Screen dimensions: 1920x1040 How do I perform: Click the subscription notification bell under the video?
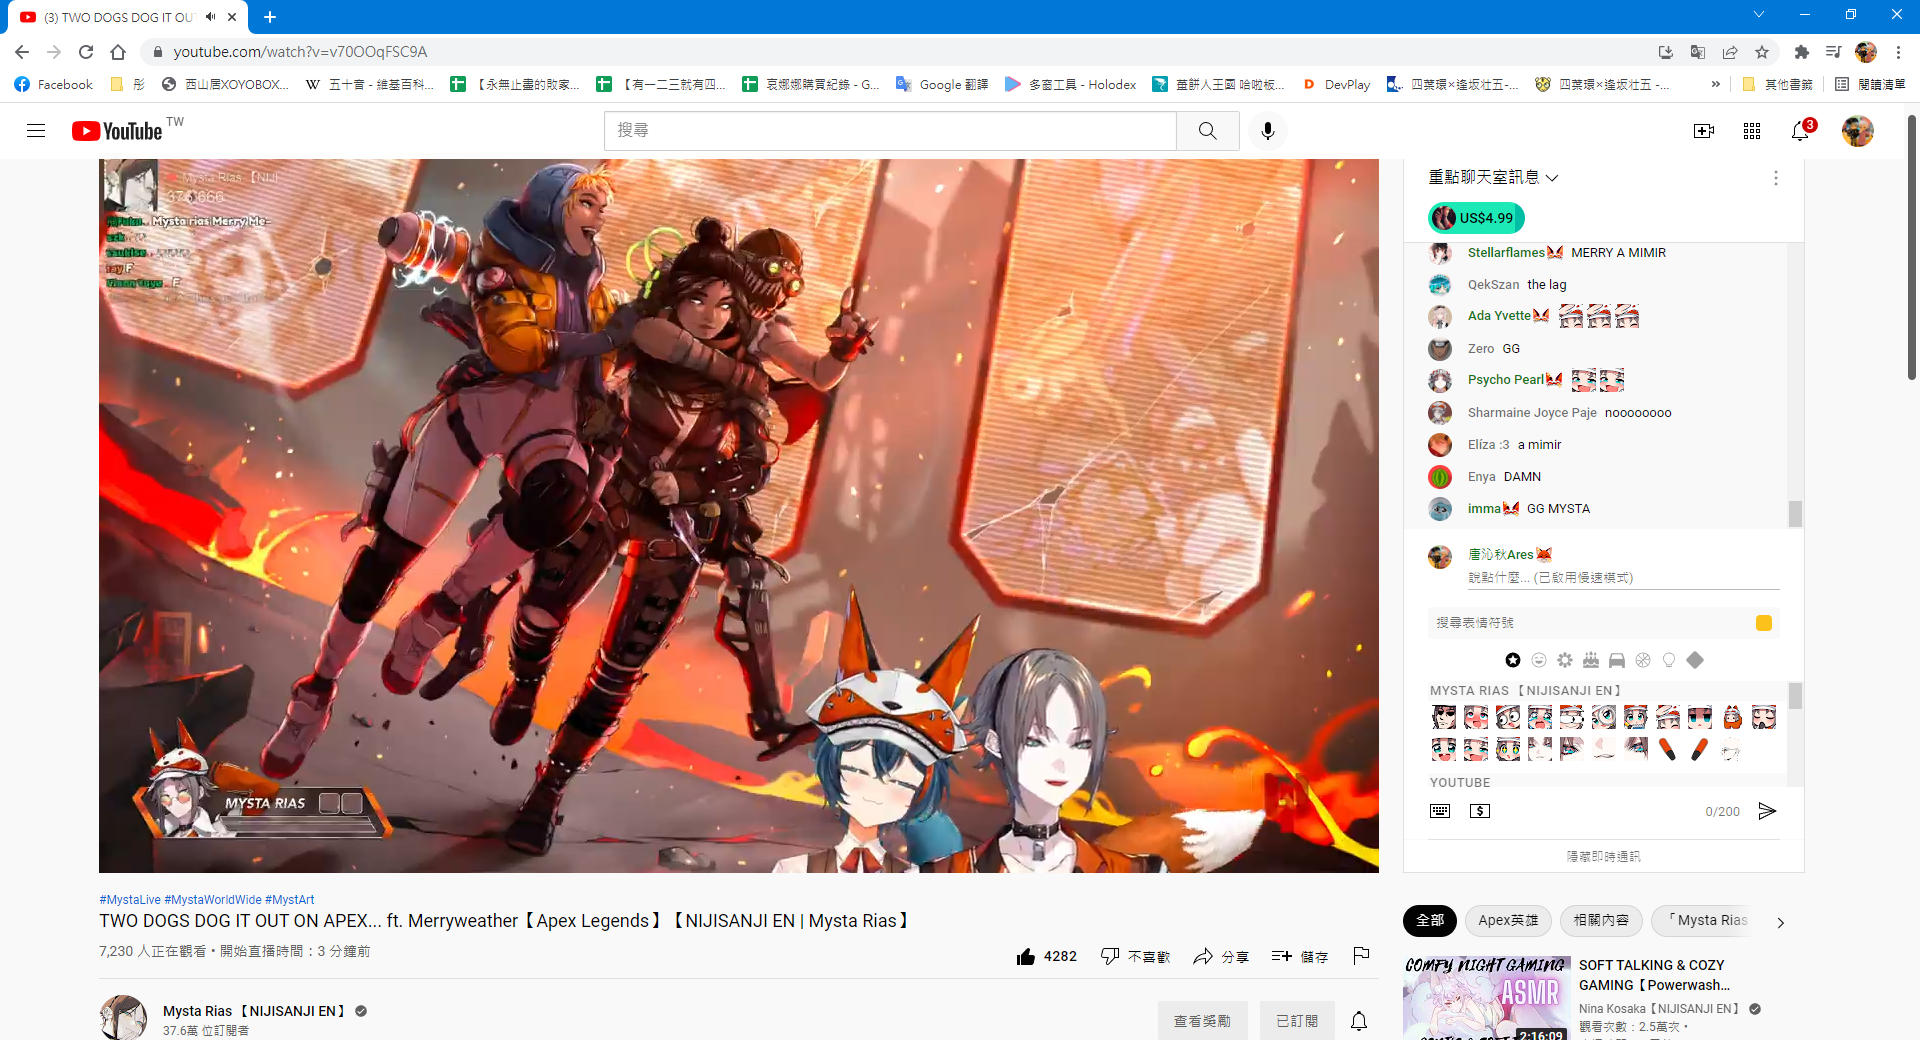point(1359,1021)
